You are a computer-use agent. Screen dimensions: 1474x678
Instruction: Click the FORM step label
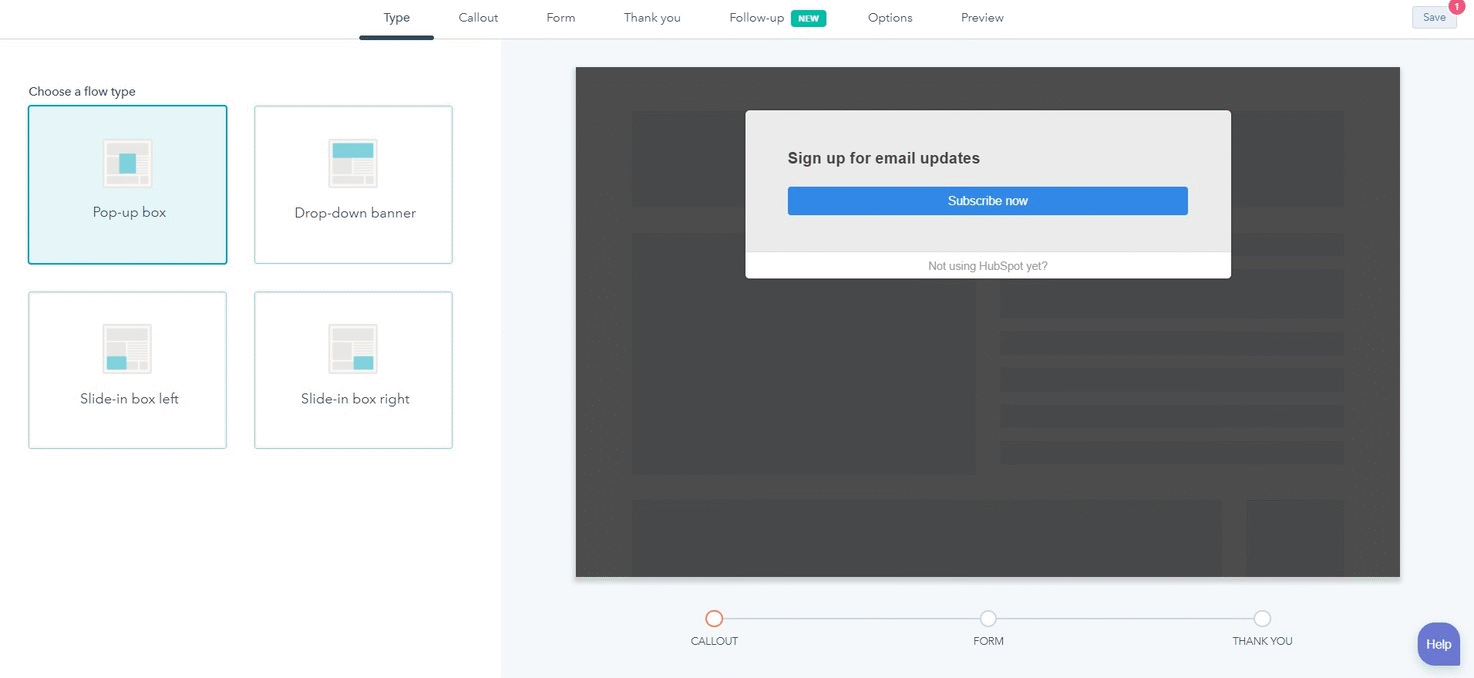click(x=988, y=641)
